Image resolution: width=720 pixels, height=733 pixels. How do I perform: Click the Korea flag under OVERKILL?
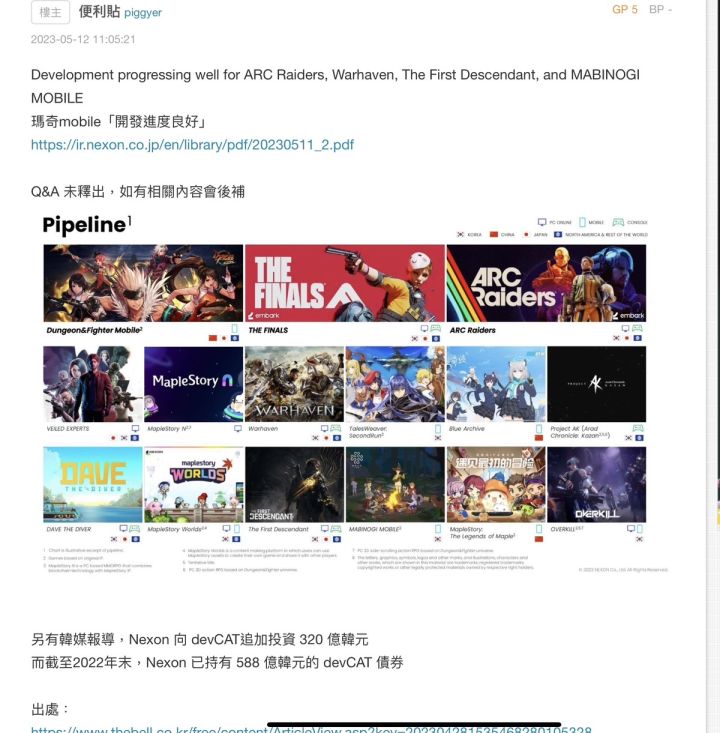(639, 539)
